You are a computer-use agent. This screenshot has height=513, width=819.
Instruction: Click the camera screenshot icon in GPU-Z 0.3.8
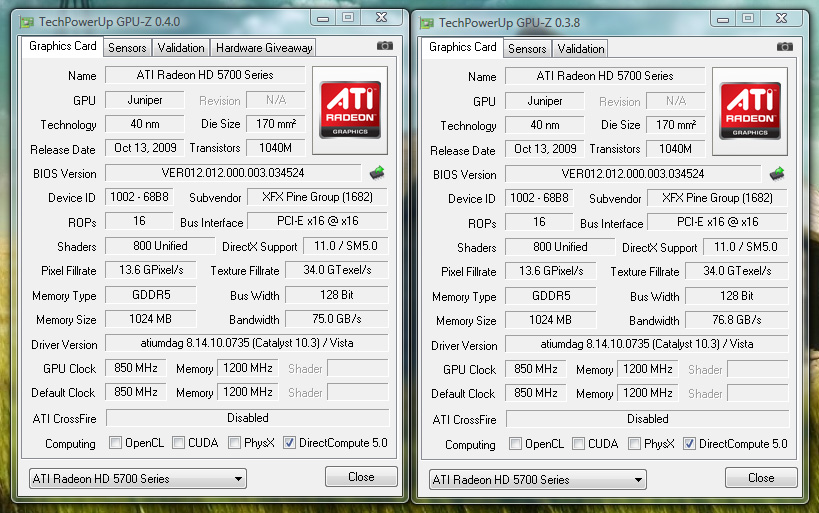point(785,47)
